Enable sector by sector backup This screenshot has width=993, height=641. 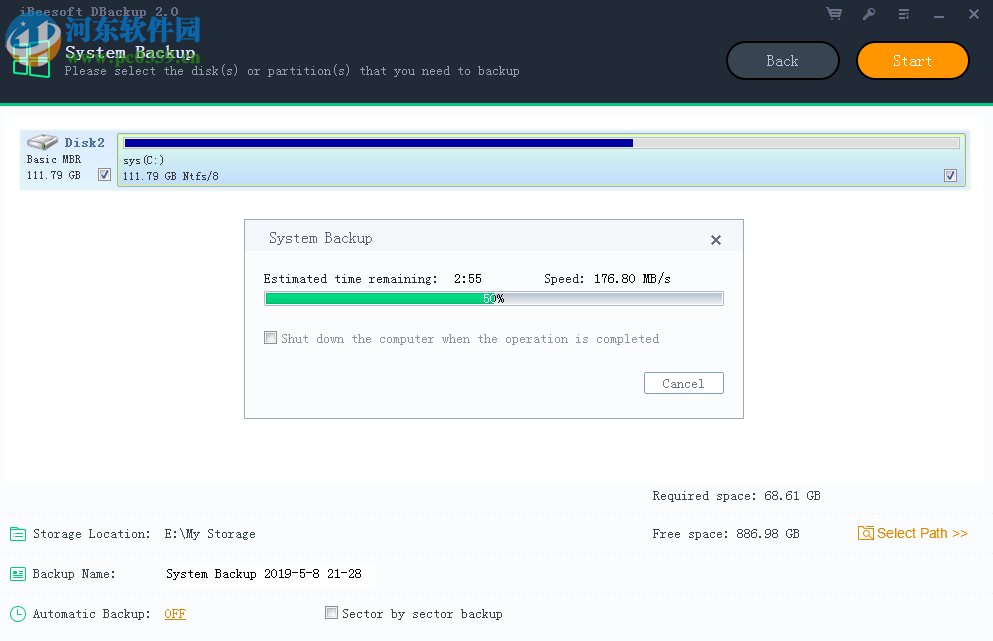[331, 613]
